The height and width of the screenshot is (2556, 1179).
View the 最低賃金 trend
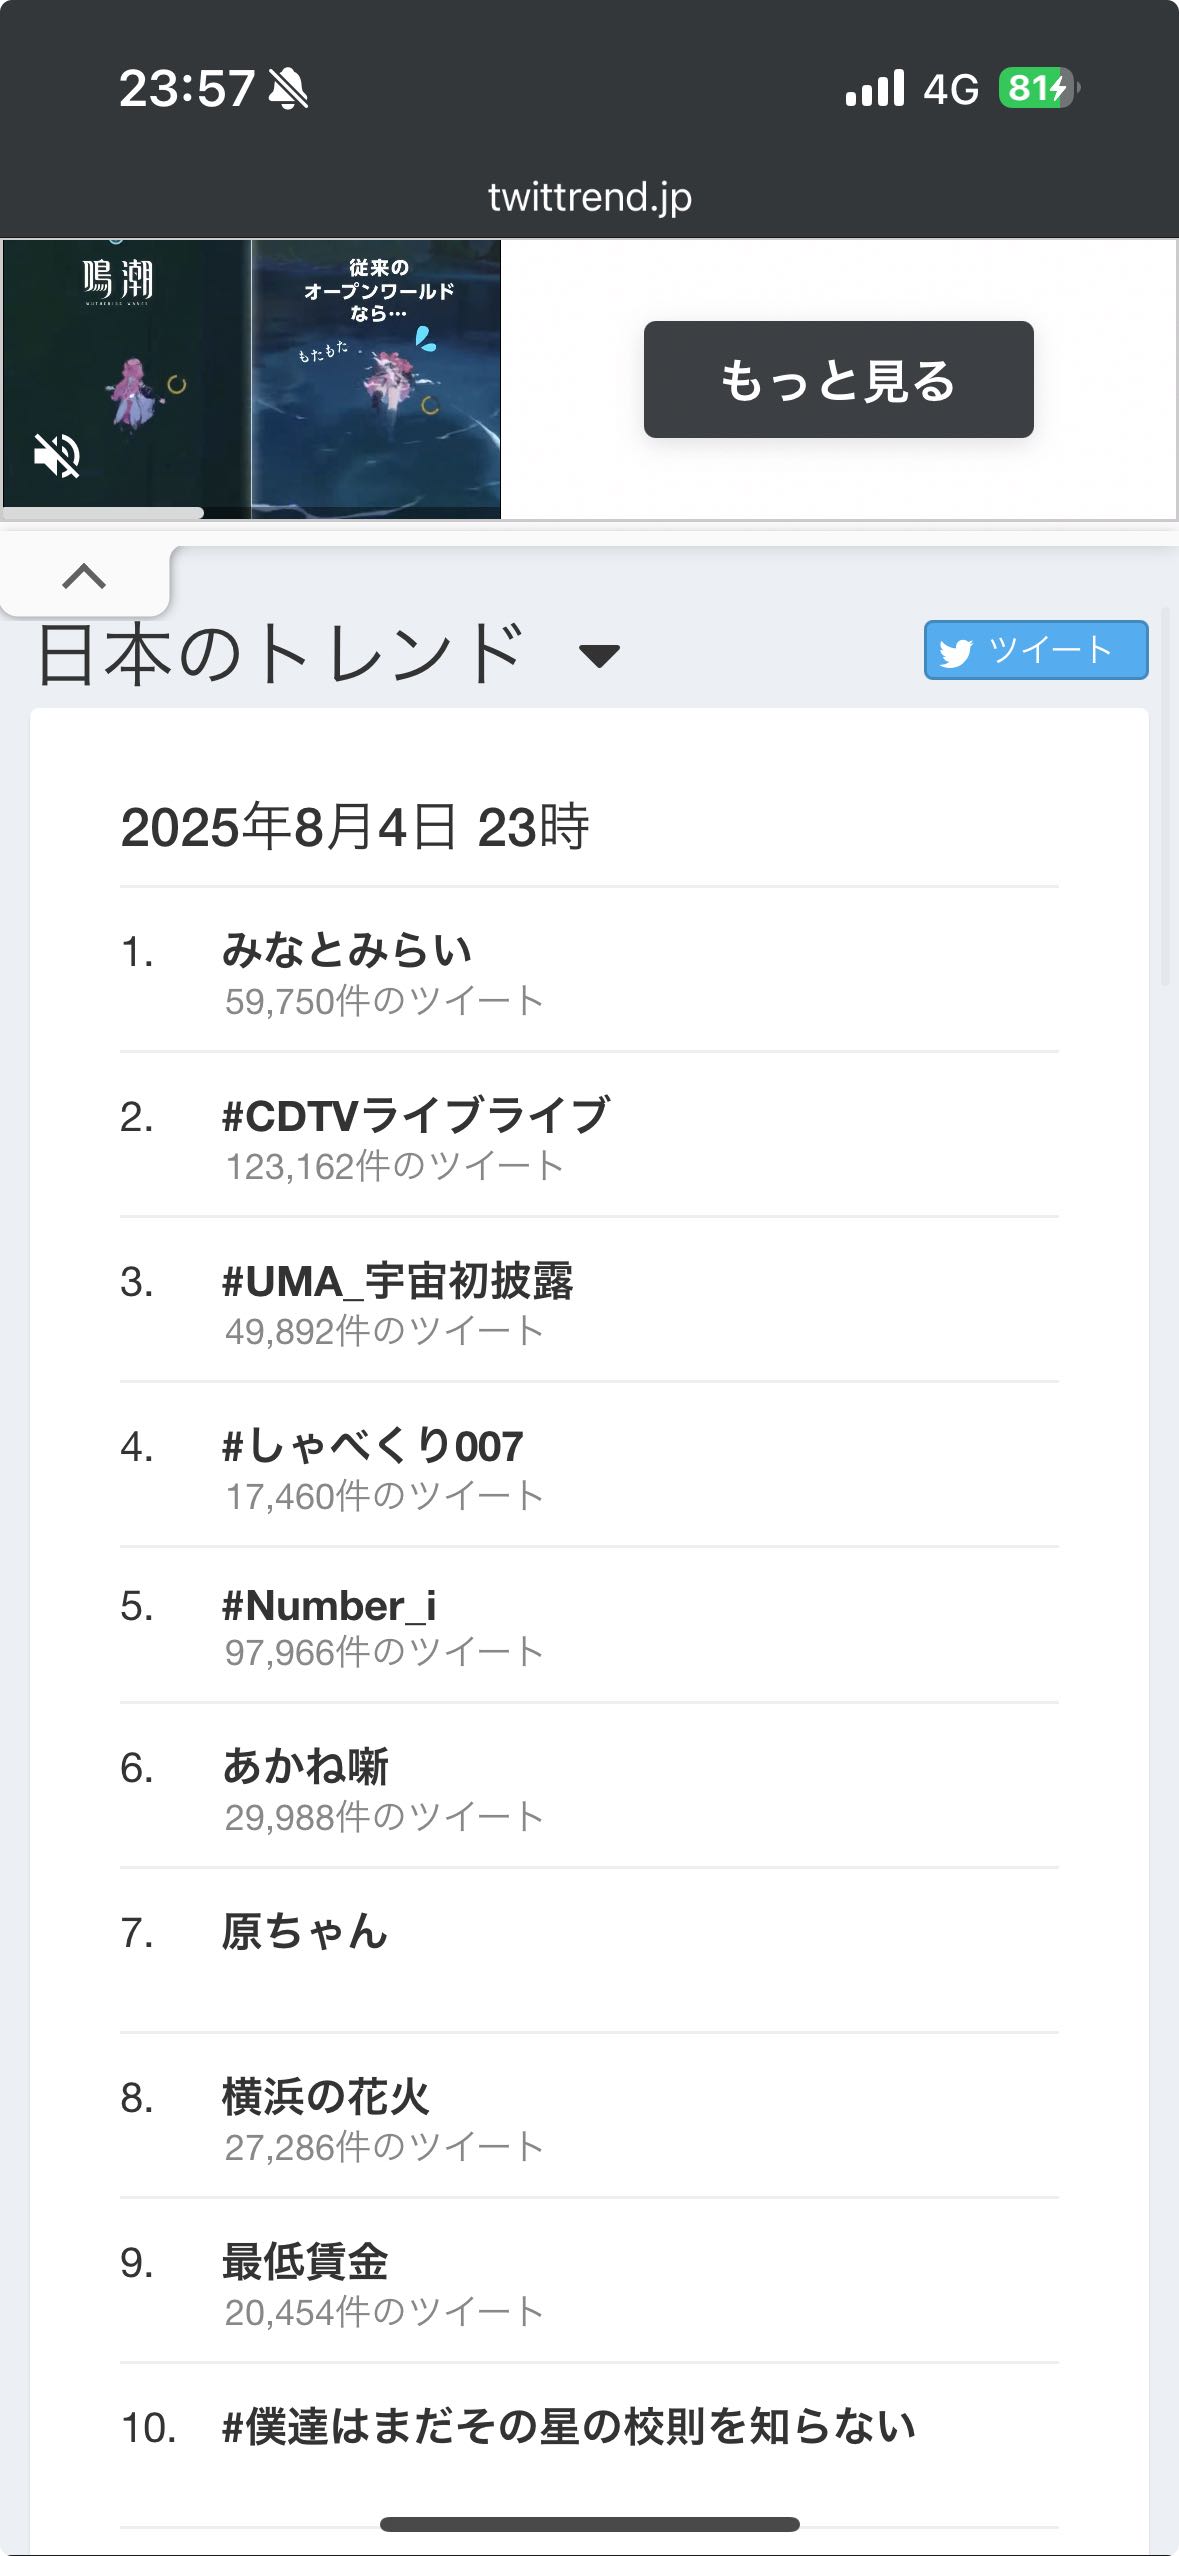(305, 2262)
